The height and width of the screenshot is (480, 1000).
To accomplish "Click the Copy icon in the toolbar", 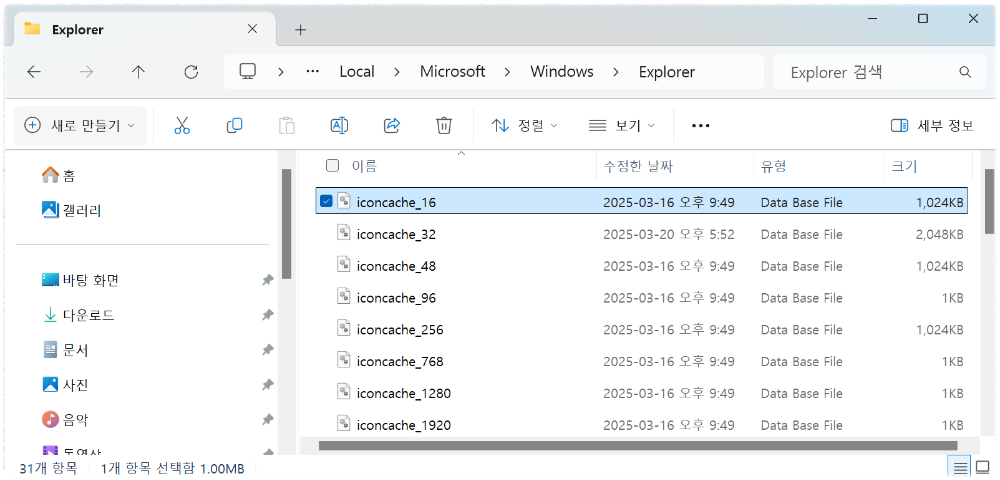I will coord(234,126).
